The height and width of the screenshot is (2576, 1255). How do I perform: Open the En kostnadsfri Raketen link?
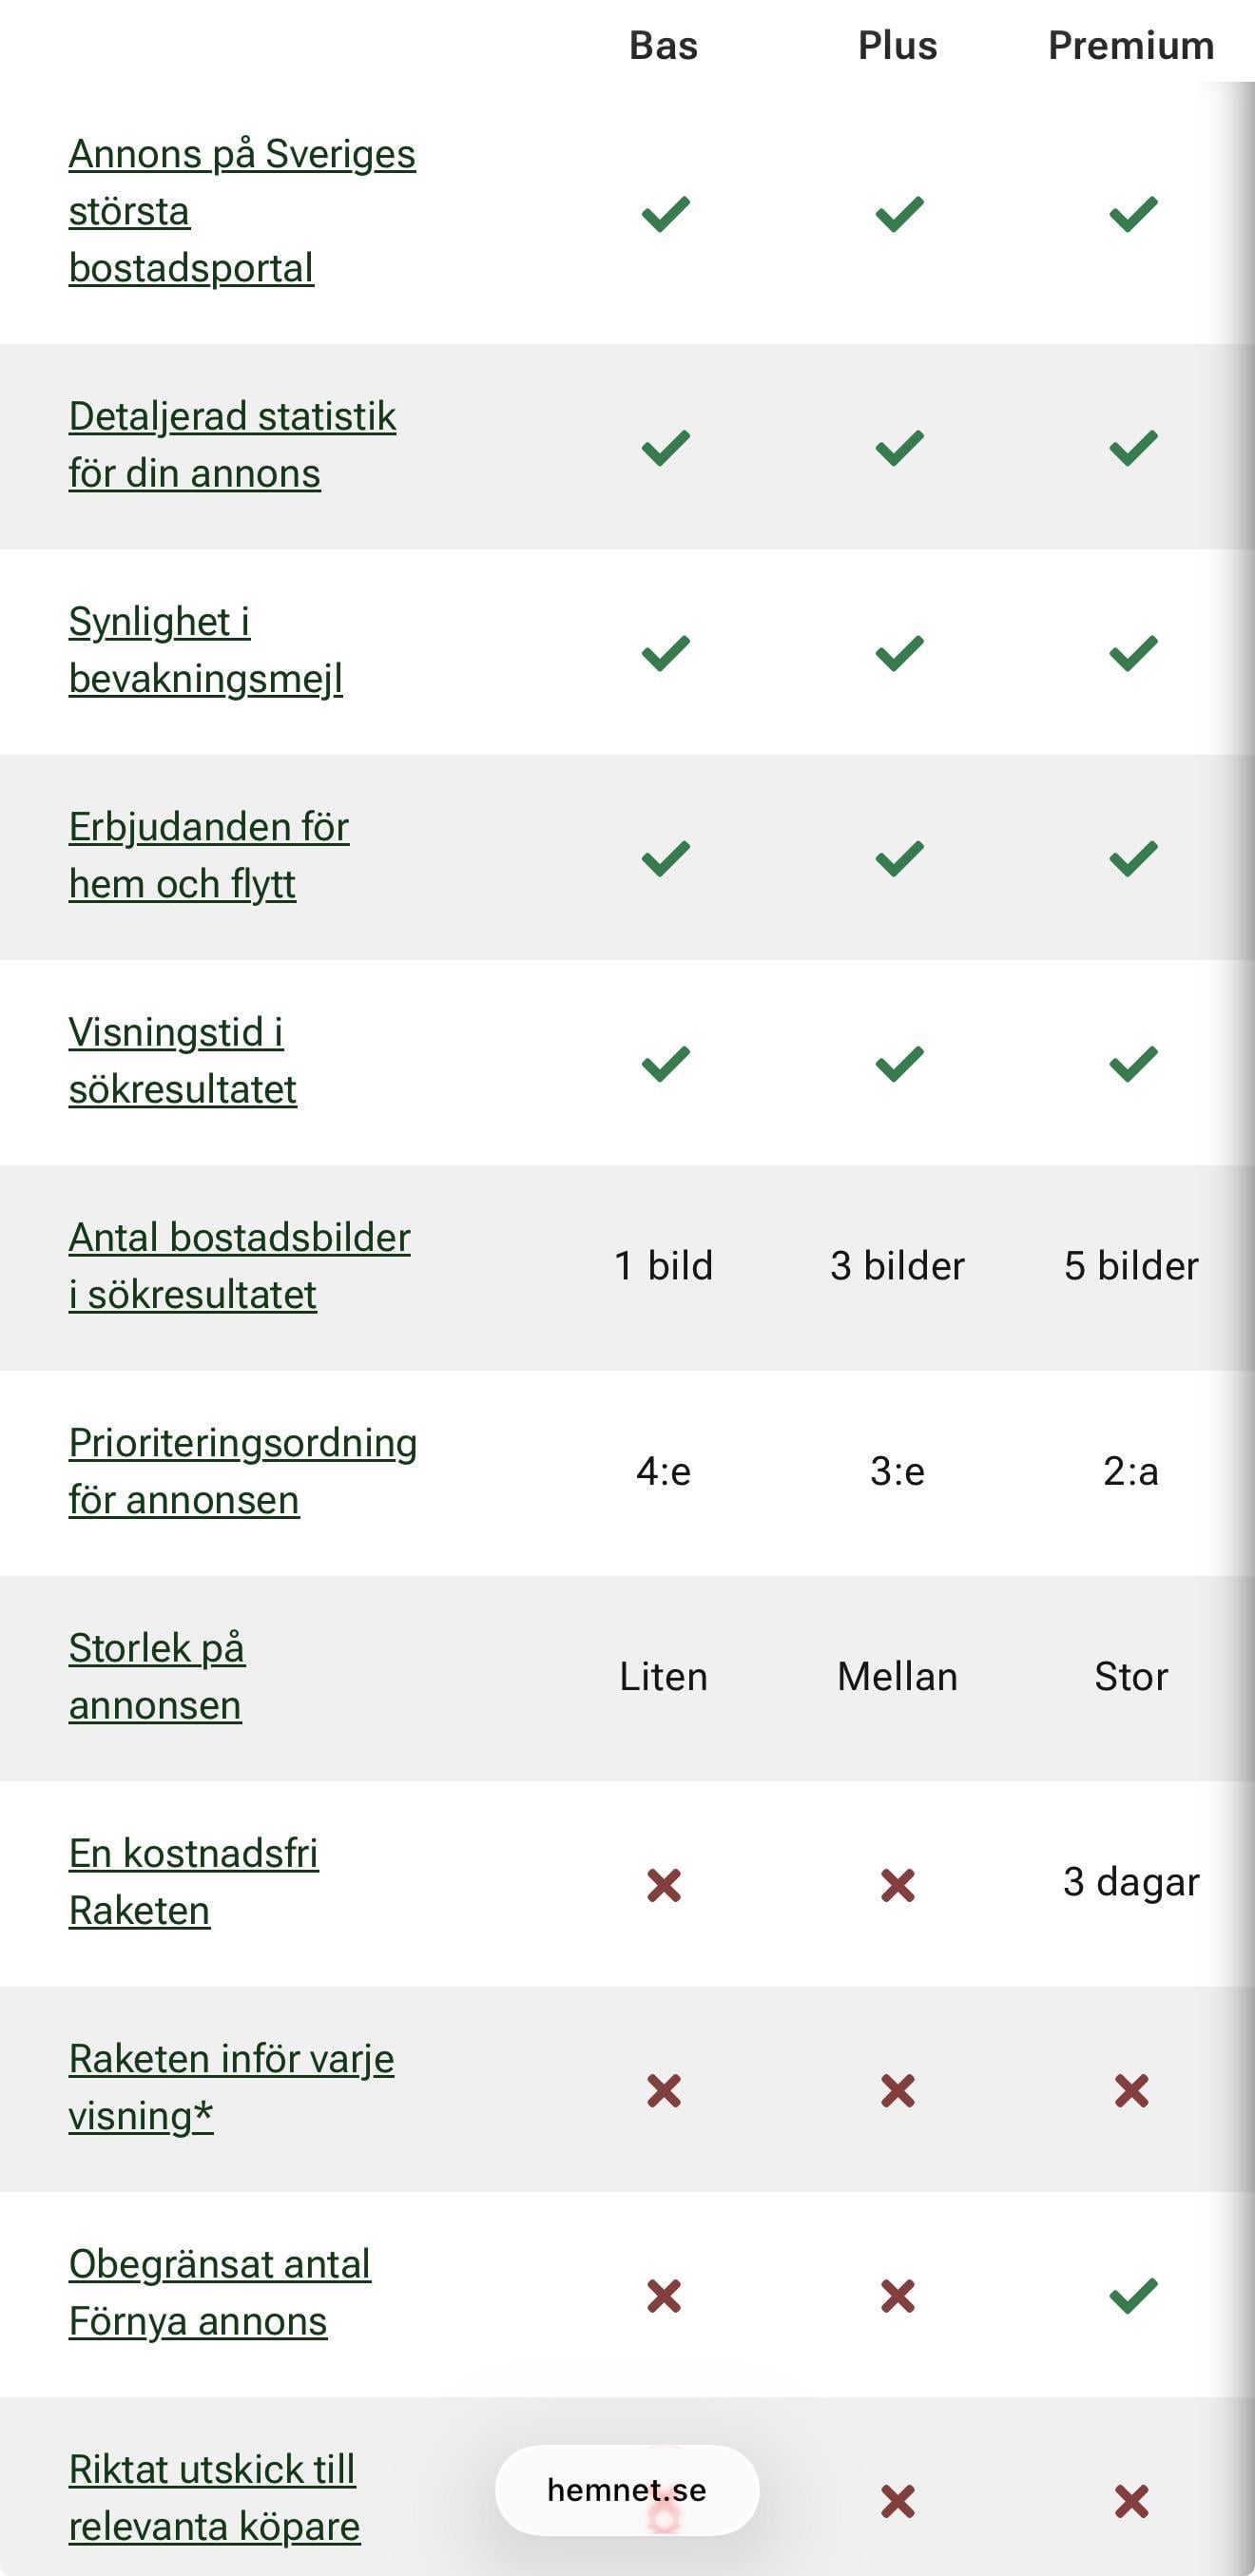[x=193, y=1881]
